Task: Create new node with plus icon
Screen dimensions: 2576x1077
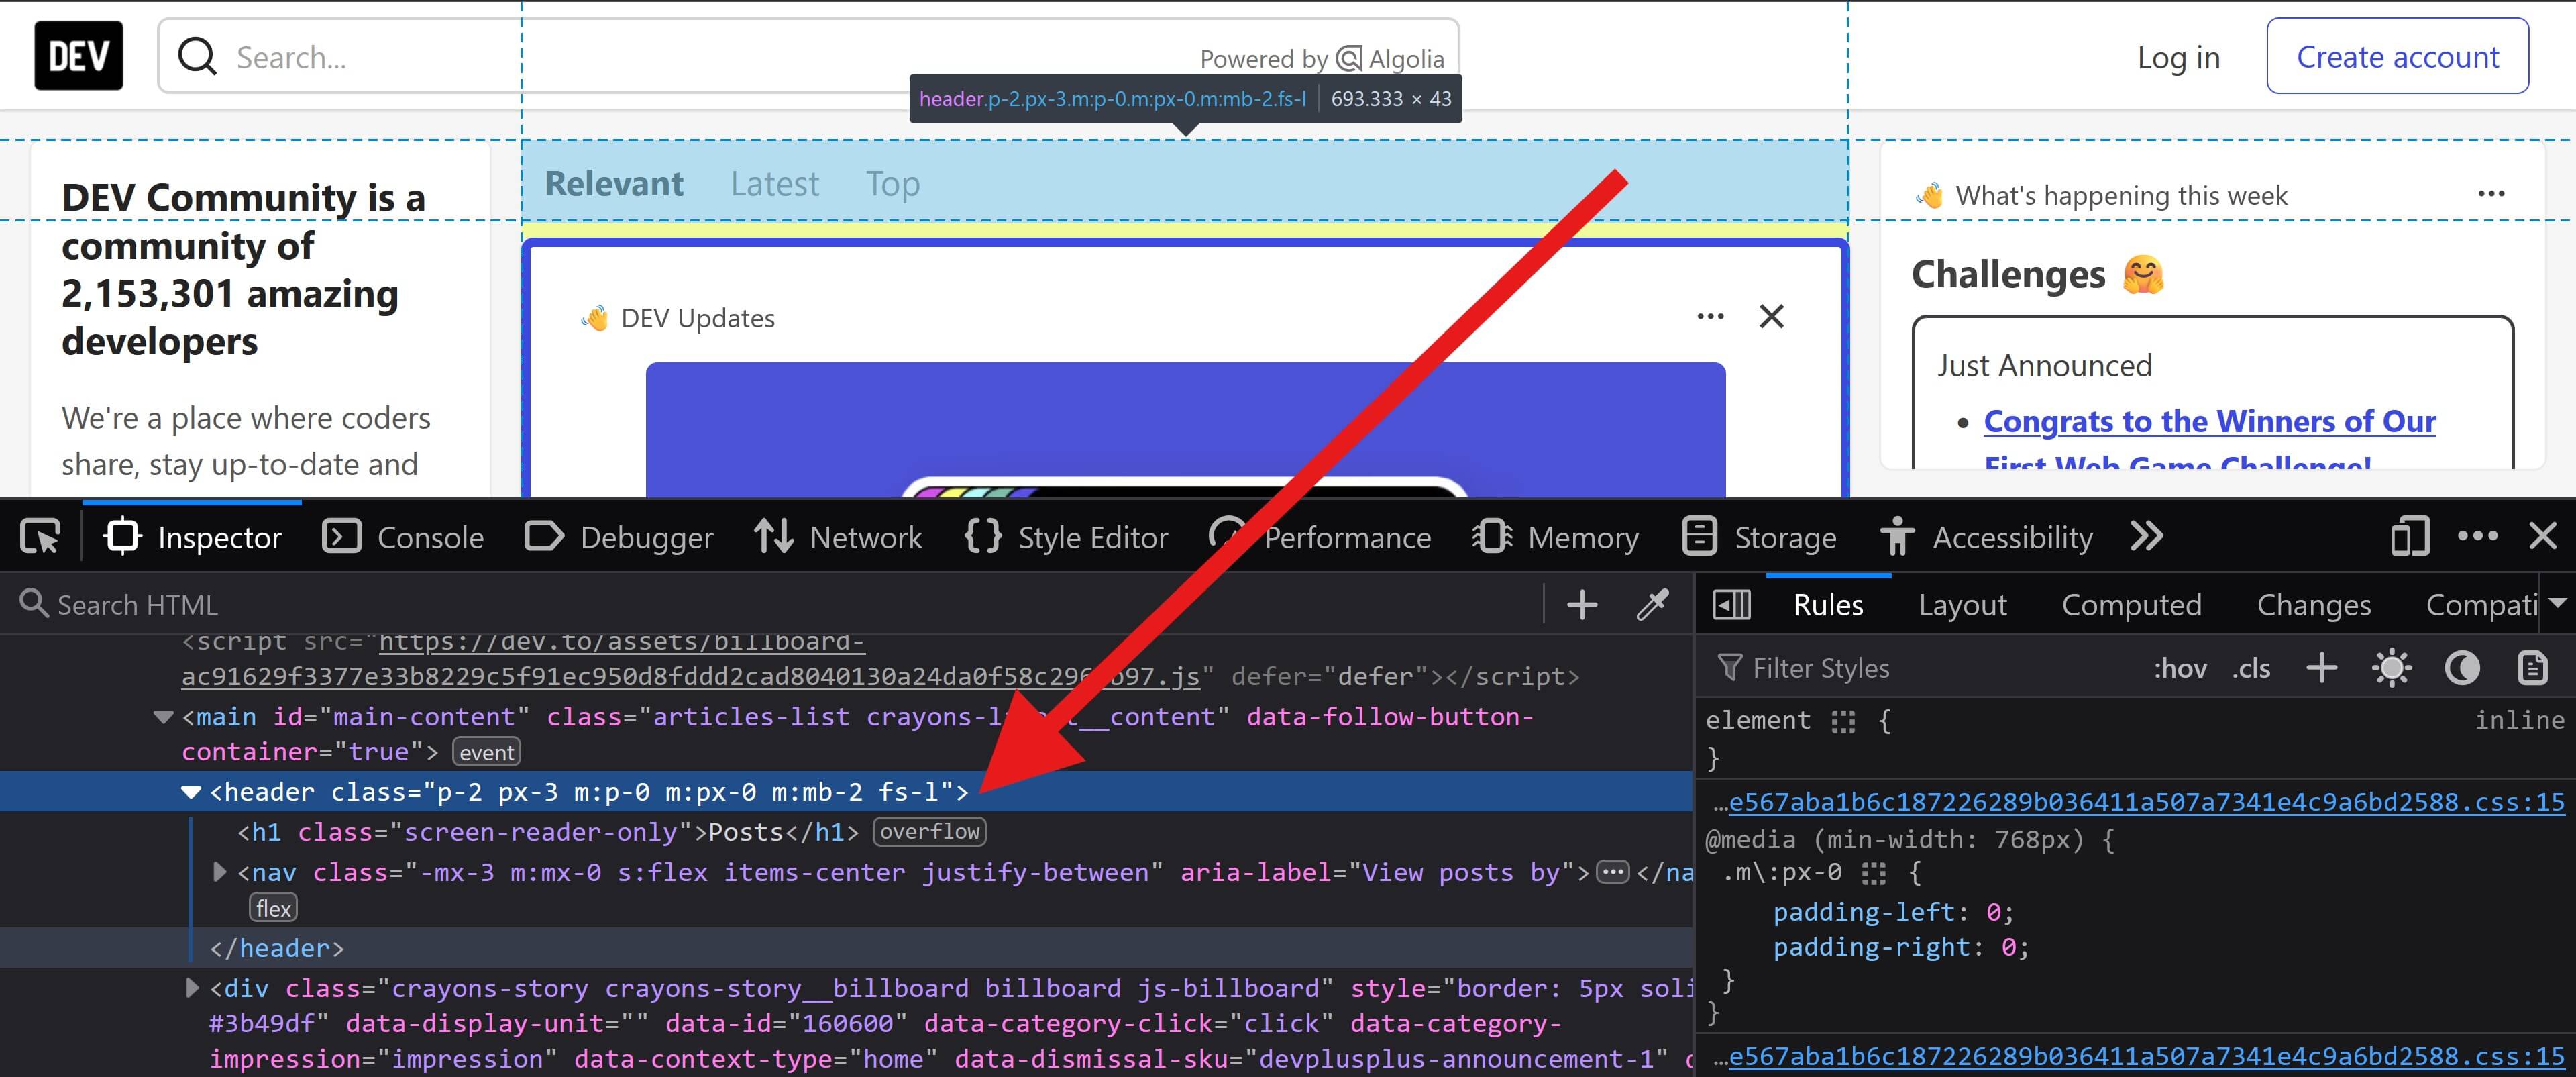Action: [x=1582, y=605]
